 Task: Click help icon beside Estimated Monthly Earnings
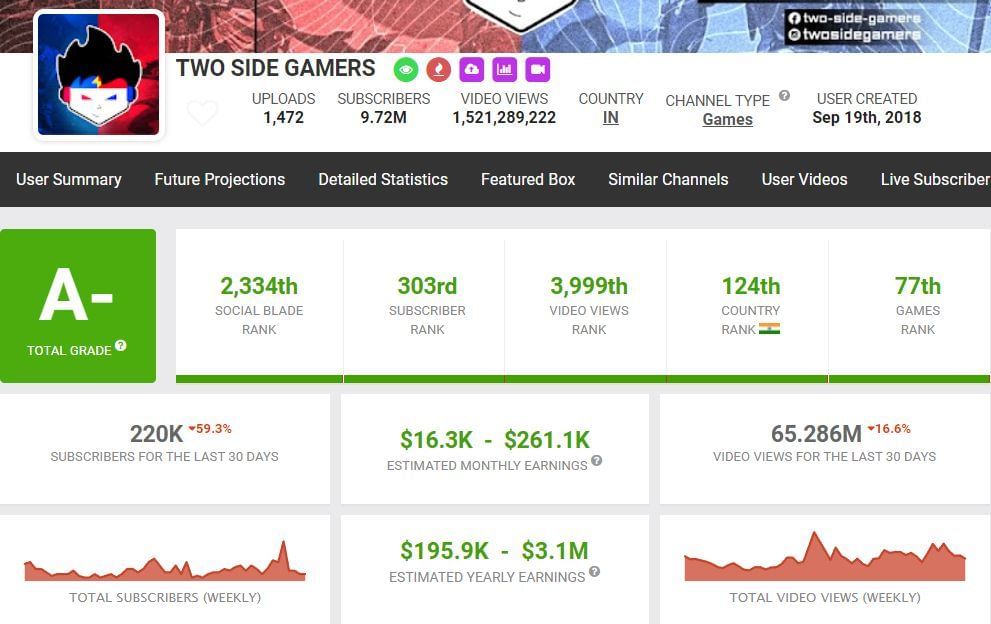pyautogui.click(x=597, y=461)
